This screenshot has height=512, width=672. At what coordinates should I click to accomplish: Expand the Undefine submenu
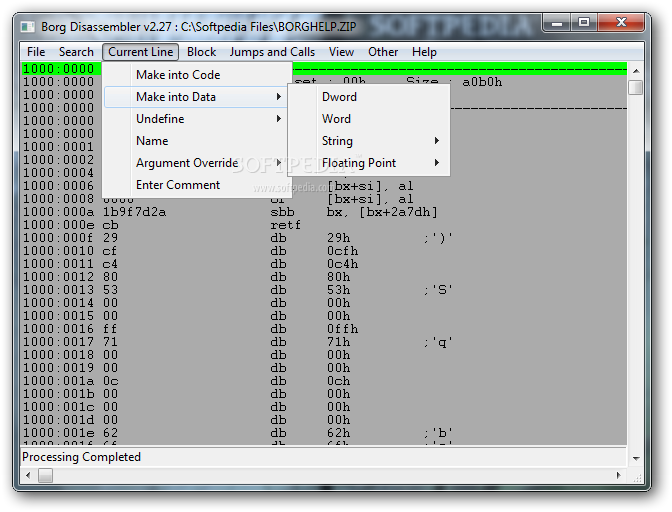[x=196, y=119]
